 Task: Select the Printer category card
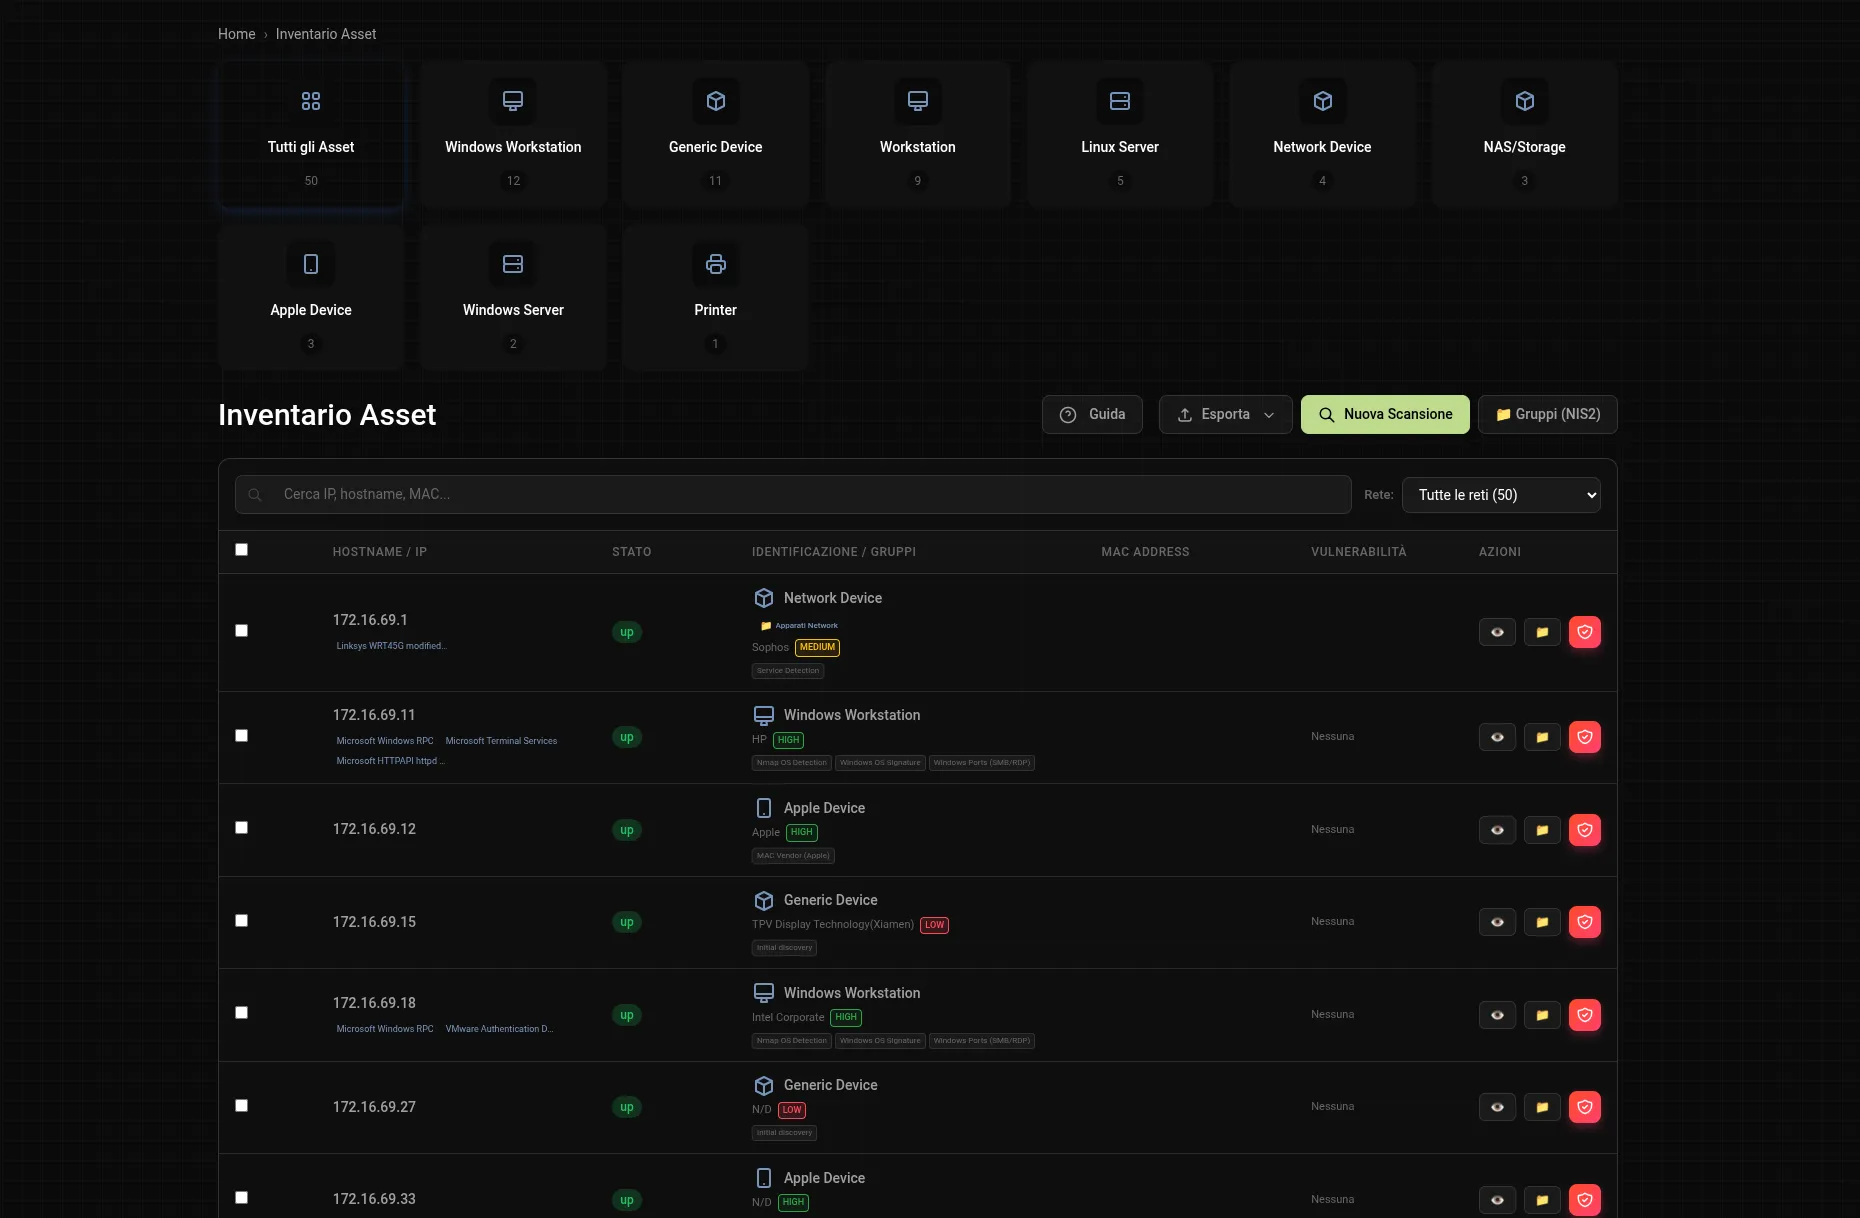tap(715, 296)
